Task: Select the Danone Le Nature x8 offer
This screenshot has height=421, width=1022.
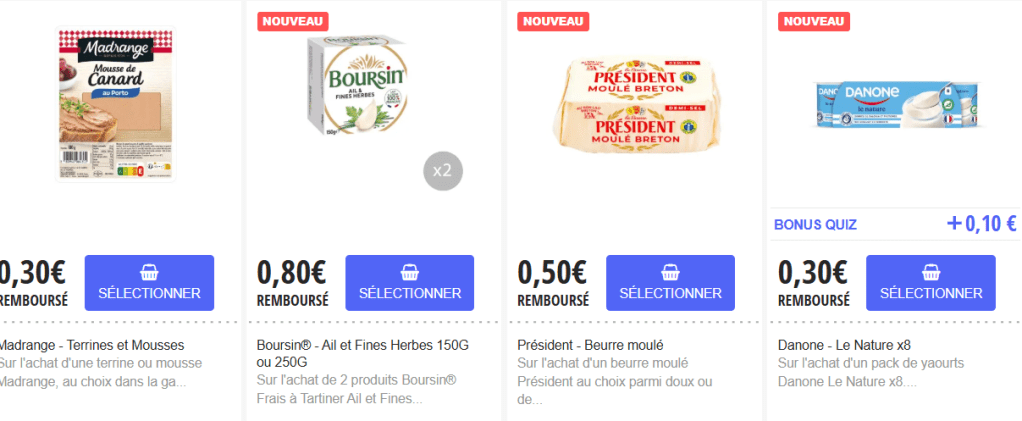Action: (x=930, y=283)
